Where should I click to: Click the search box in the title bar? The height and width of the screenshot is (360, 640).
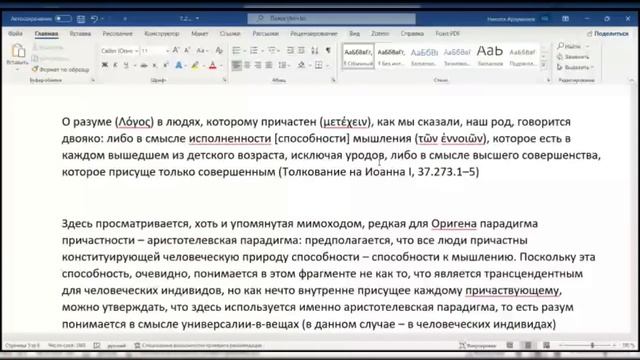pos(331,18)
